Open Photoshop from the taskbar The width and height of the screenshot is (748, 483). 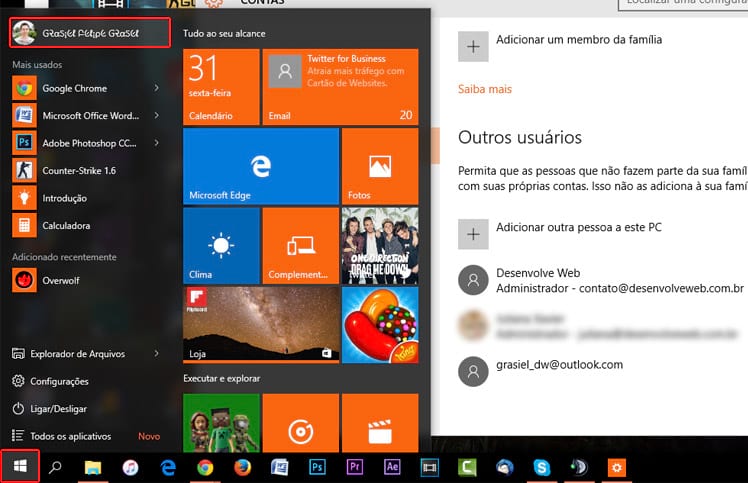tap(317, 467)
